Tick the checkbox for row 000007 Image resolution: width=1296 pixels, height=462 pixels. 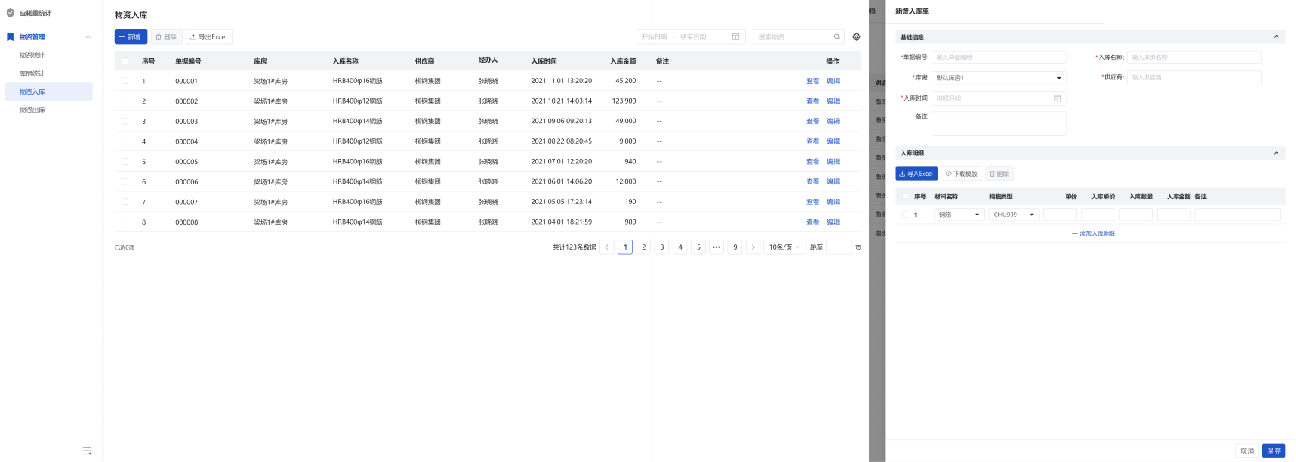(125, 201)
